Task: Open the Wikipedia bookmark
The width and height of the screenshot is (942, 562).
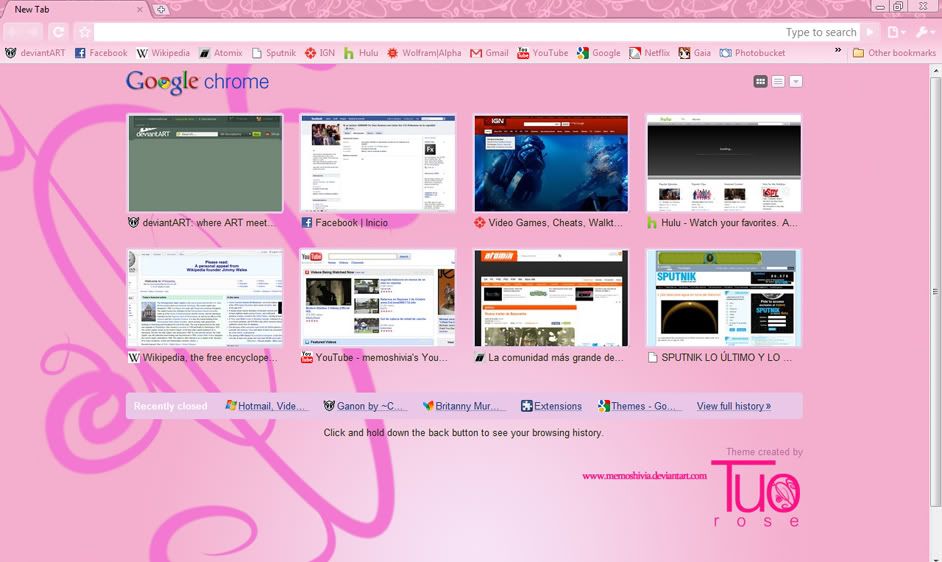Action: [163, 53]
